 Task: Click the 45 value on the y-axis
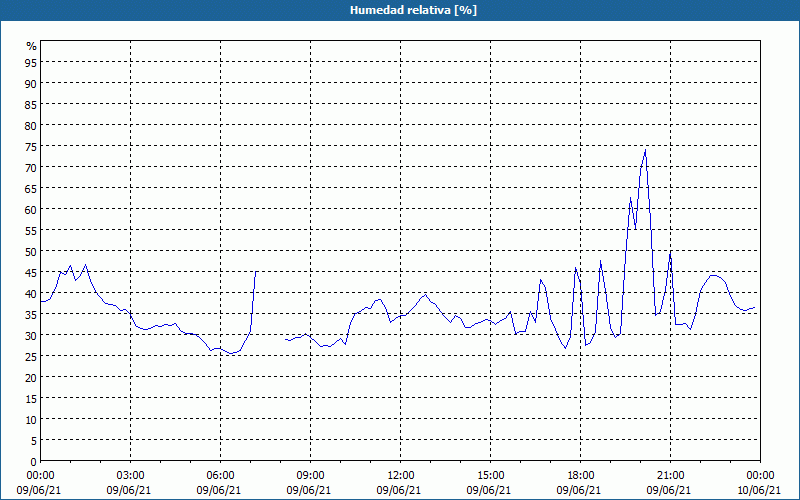pos(31,272)
